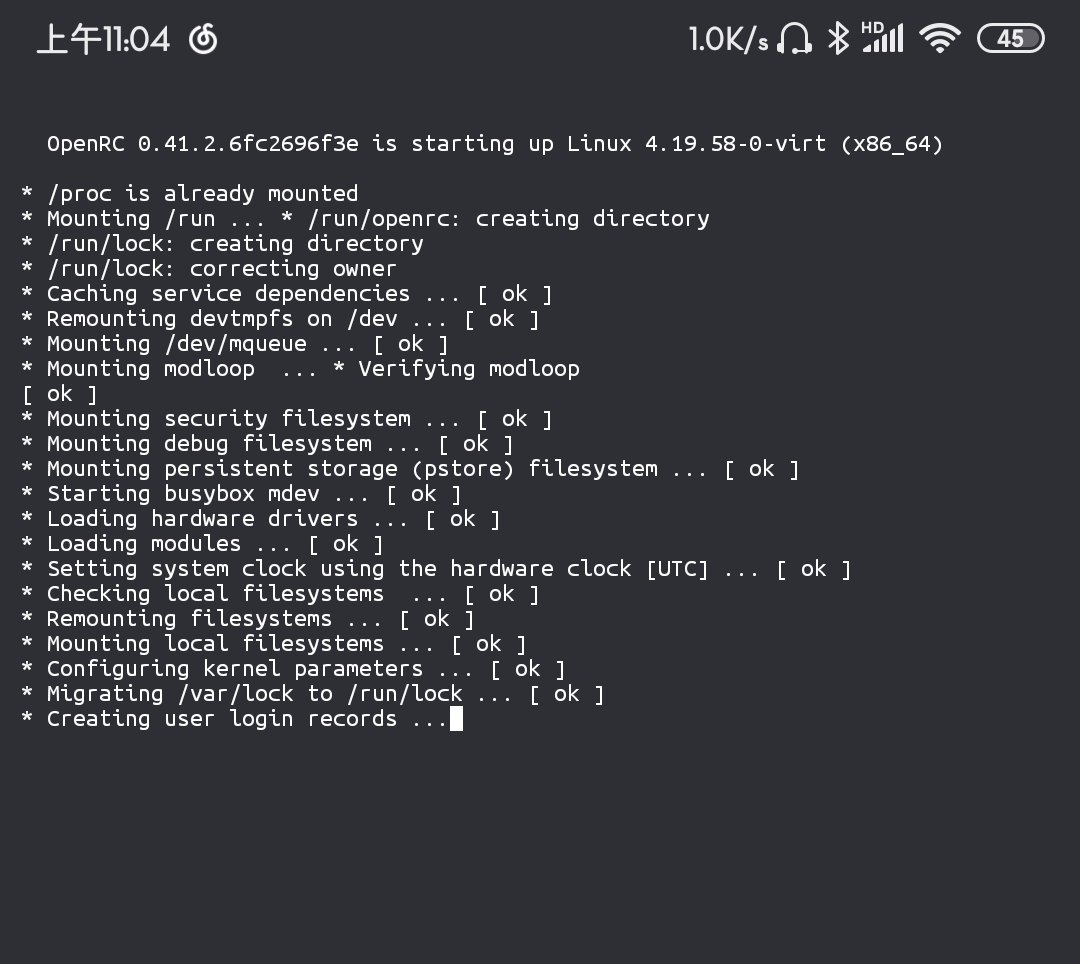Tap the headphones icon in status bar
Screen dimensions: 1080x964
795,39
